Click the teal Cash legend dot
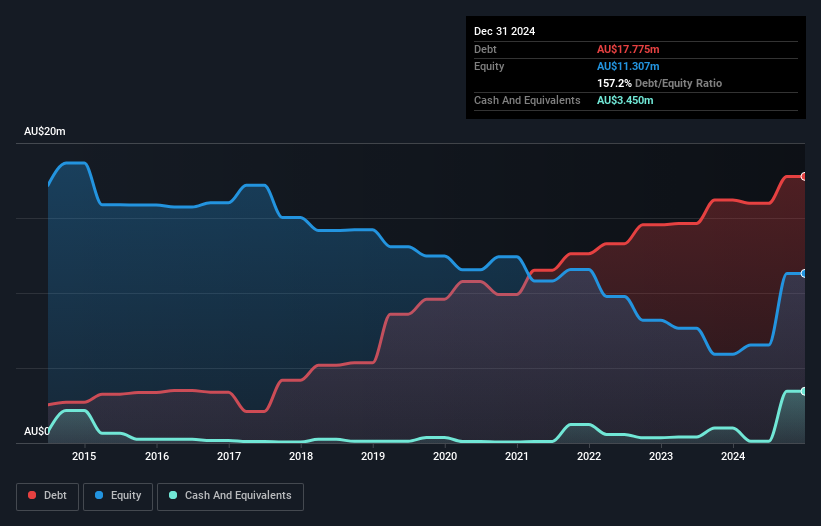 173,495
